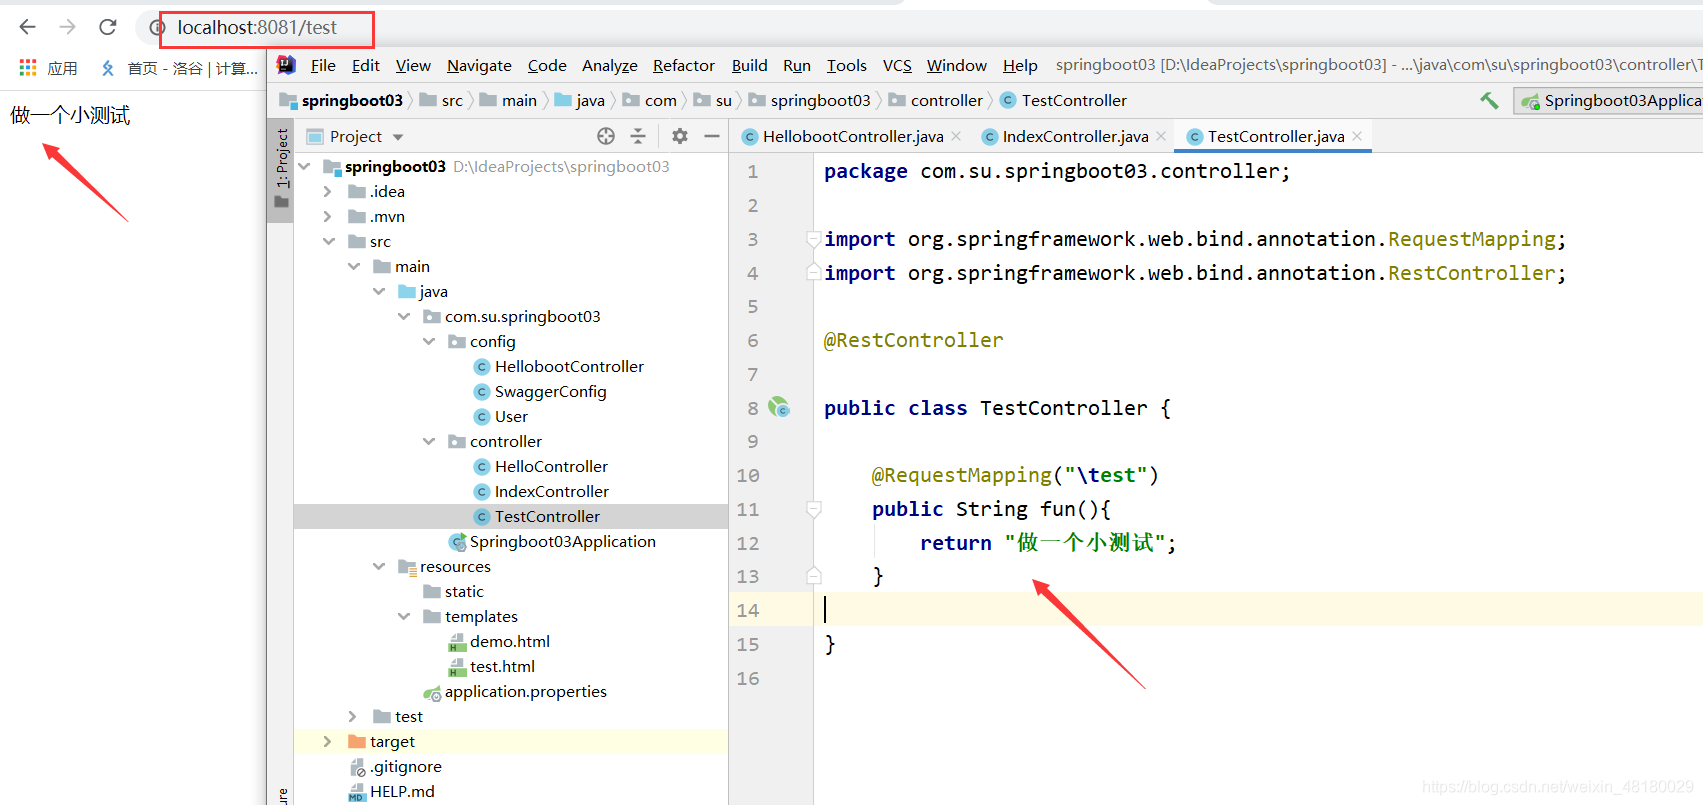The image size is (1703, 805).
Task: Open the Springboot03Application run configuration dropdown
Action: (x=1609, y=100)
